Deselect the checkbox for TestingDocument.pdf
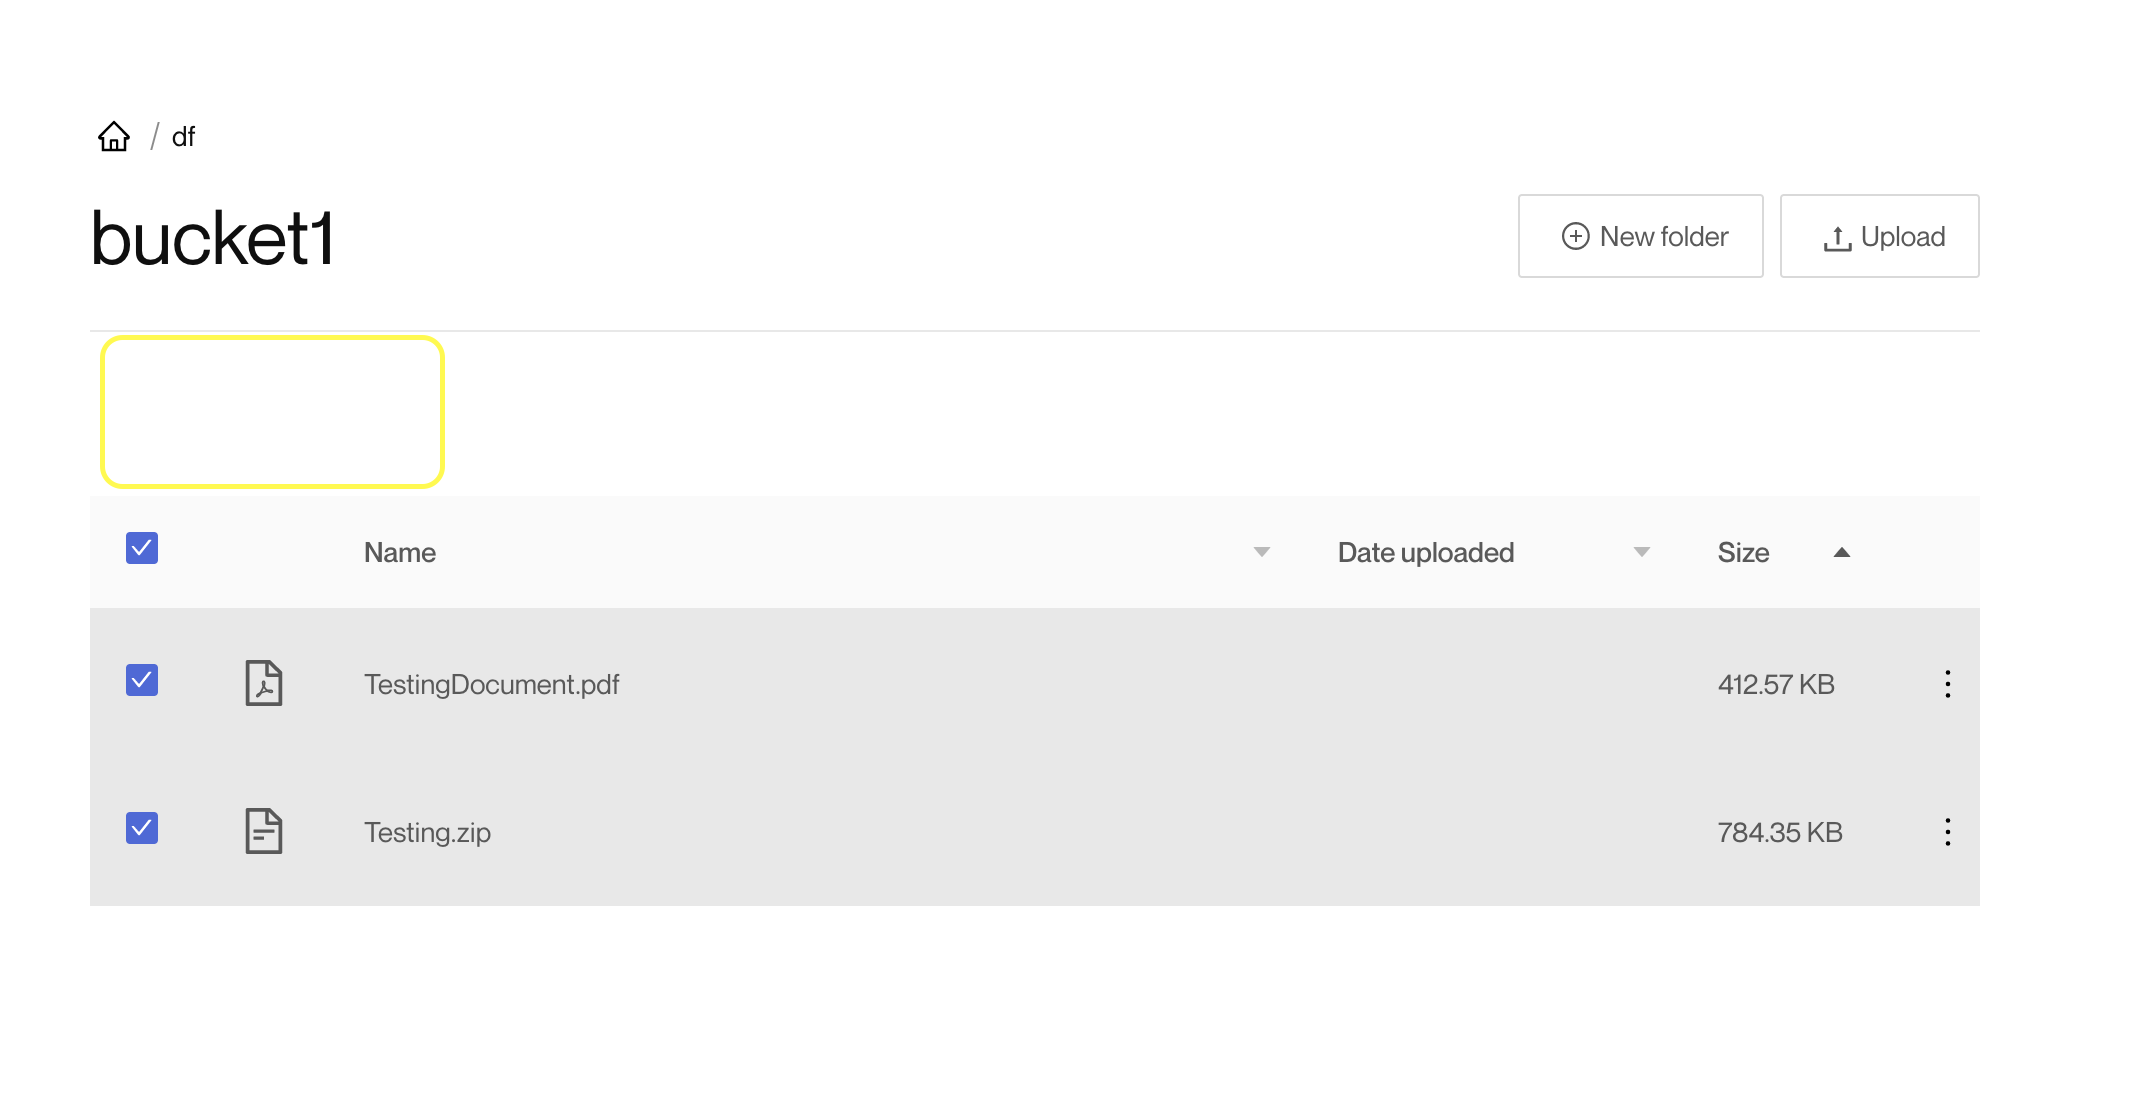This screenshot has width=2154, height=1118. 141,681
